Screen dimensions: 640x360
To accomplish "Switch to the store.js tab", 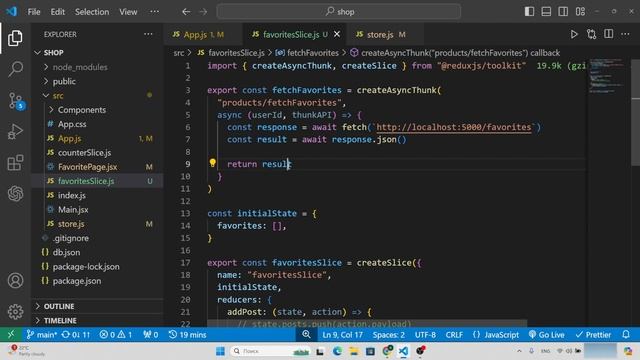I will (x=385, y=35).
